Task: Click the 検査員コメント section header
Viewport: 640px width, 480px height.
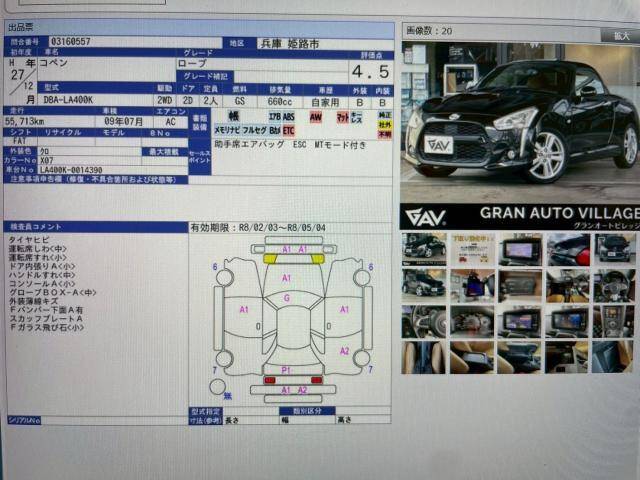Action: (x=95, y=227)
